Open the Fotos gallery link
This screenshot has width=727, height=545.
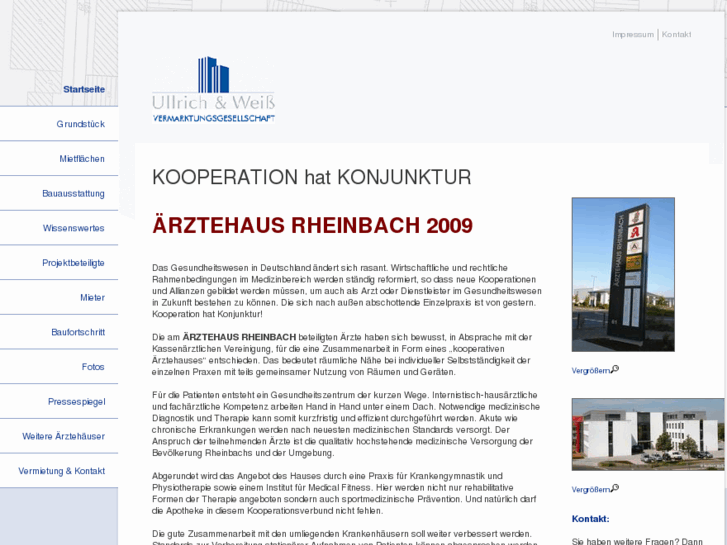point(93,367)
